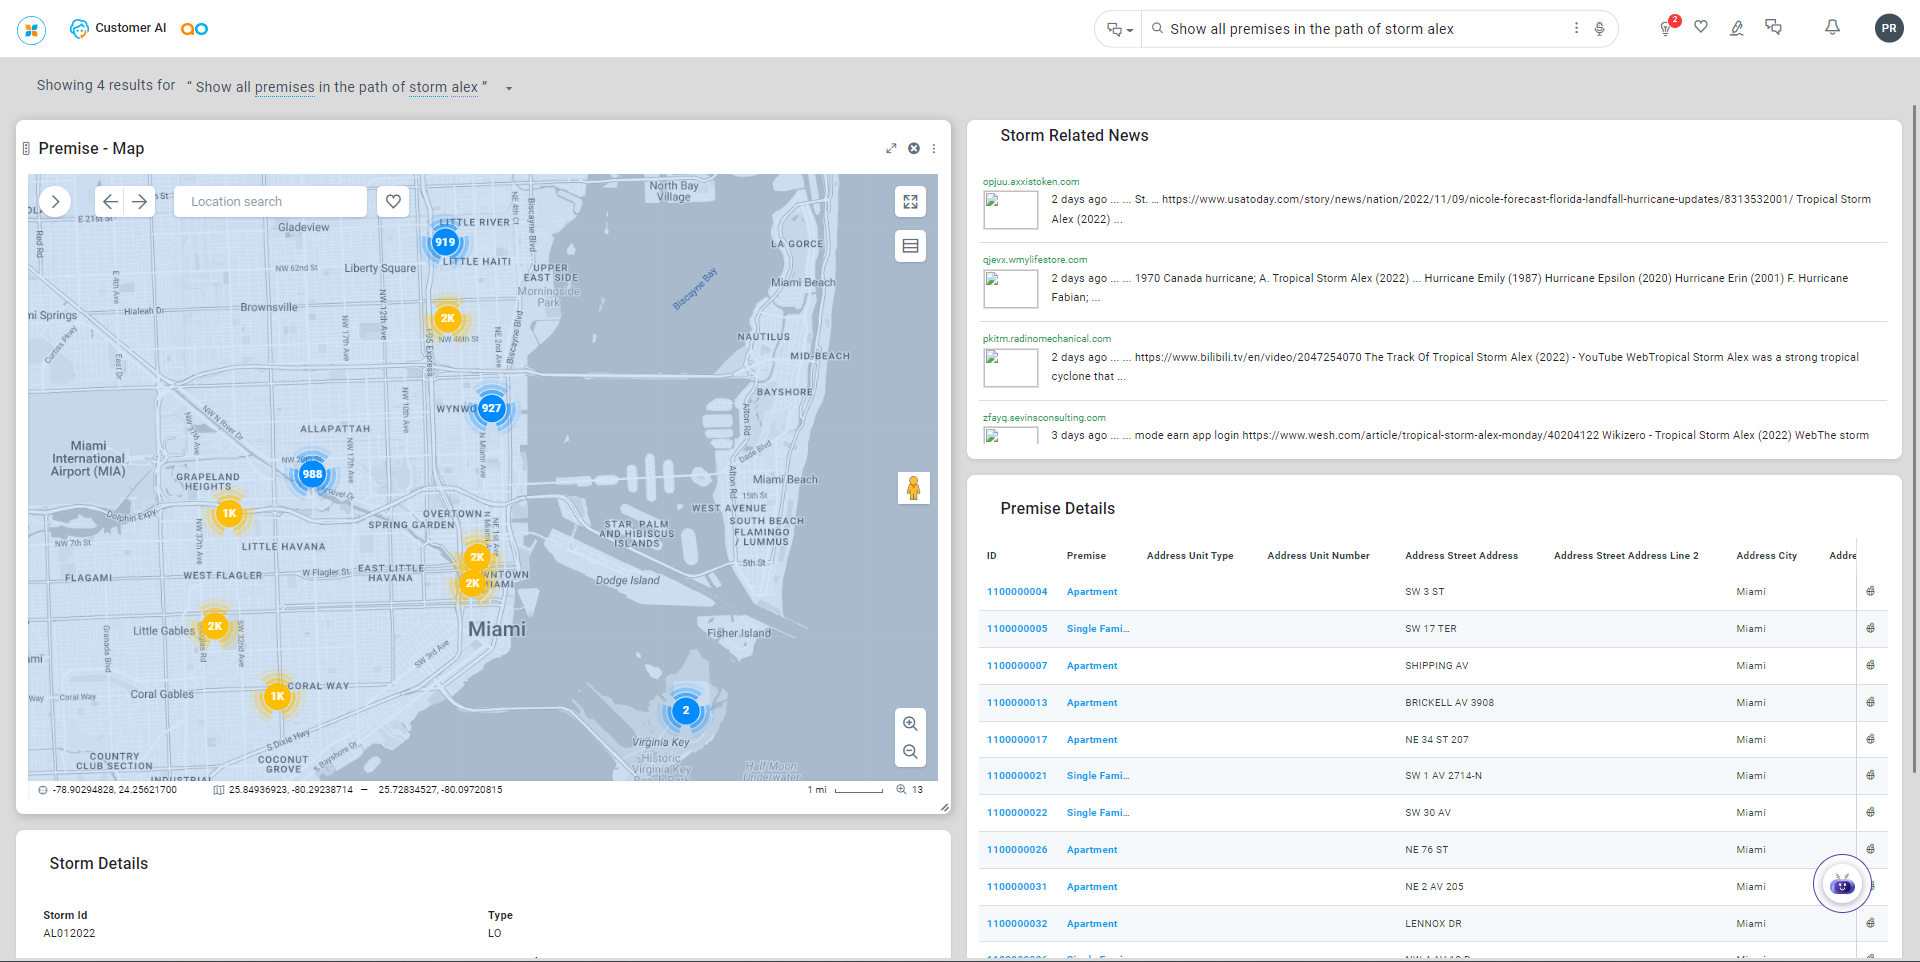Open premise ID 1100000004 link
Viewport: 1920px width, 962px height.
click(1017, 592)
